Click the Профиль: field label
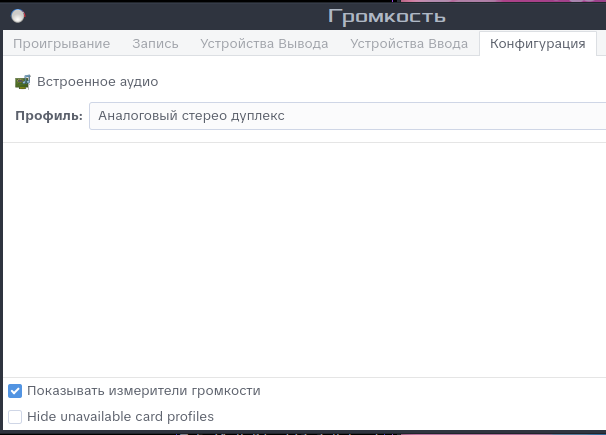 [x=48, y=116]
